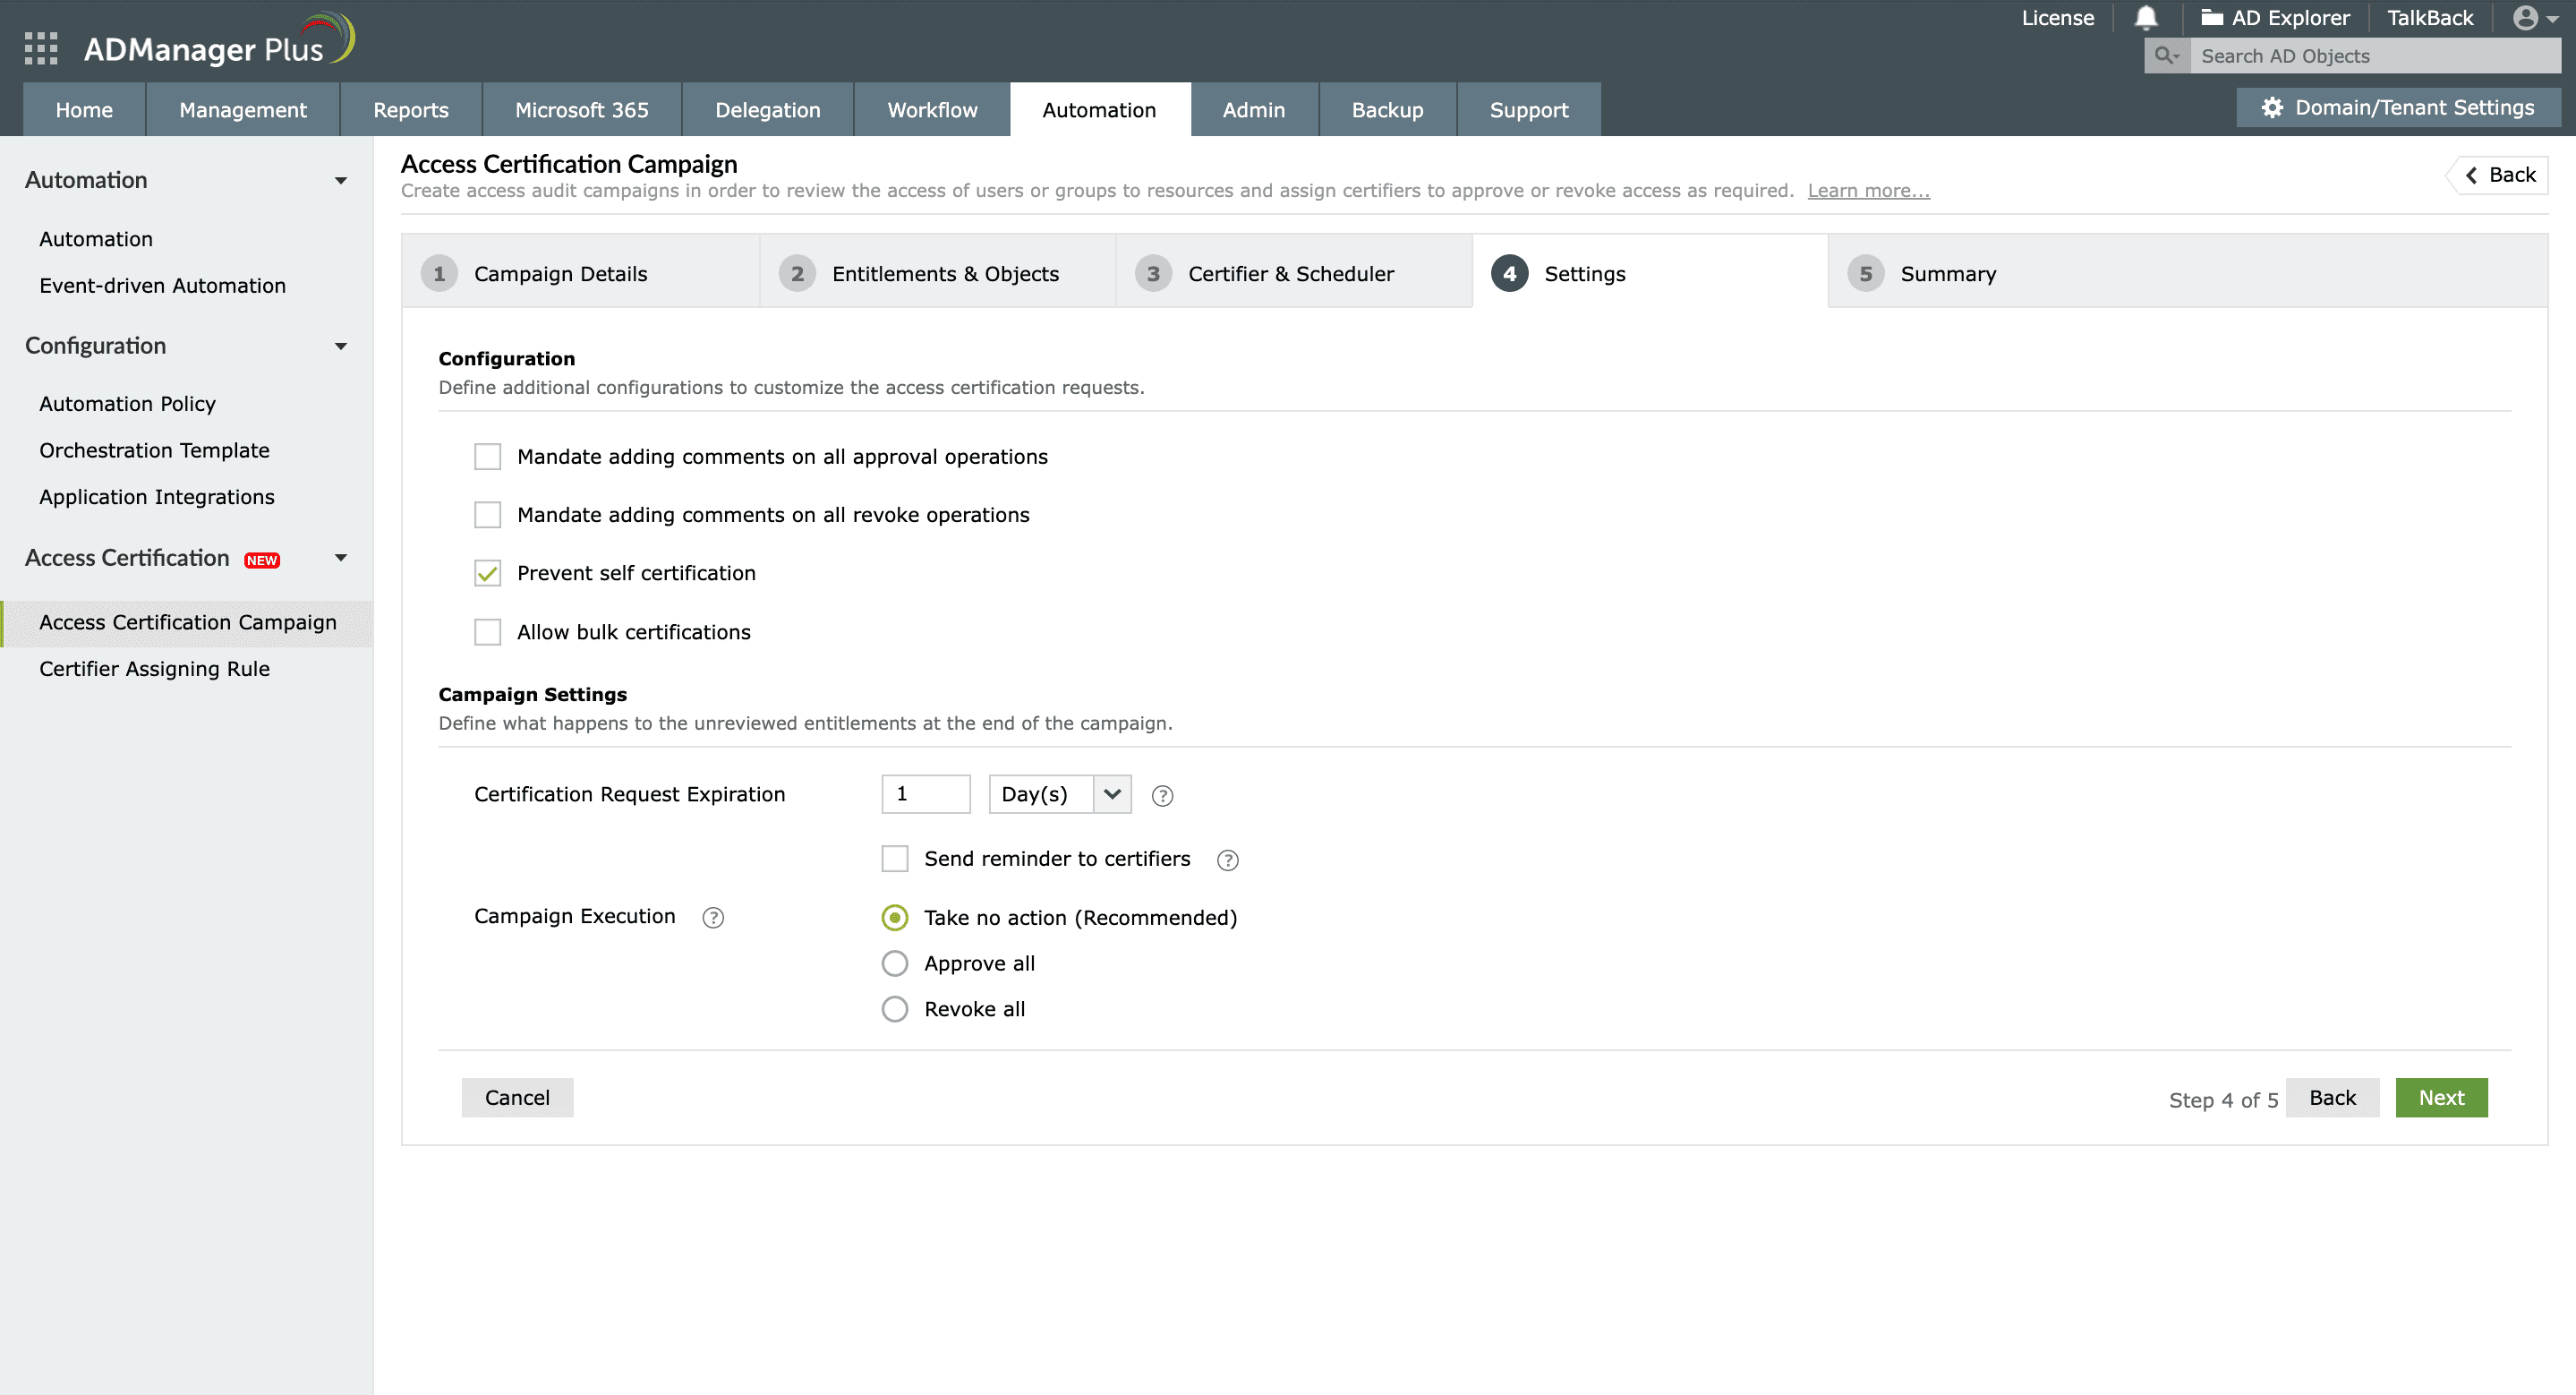Open the Learn more link
2576x1395 pixels.
(1868, 191)
